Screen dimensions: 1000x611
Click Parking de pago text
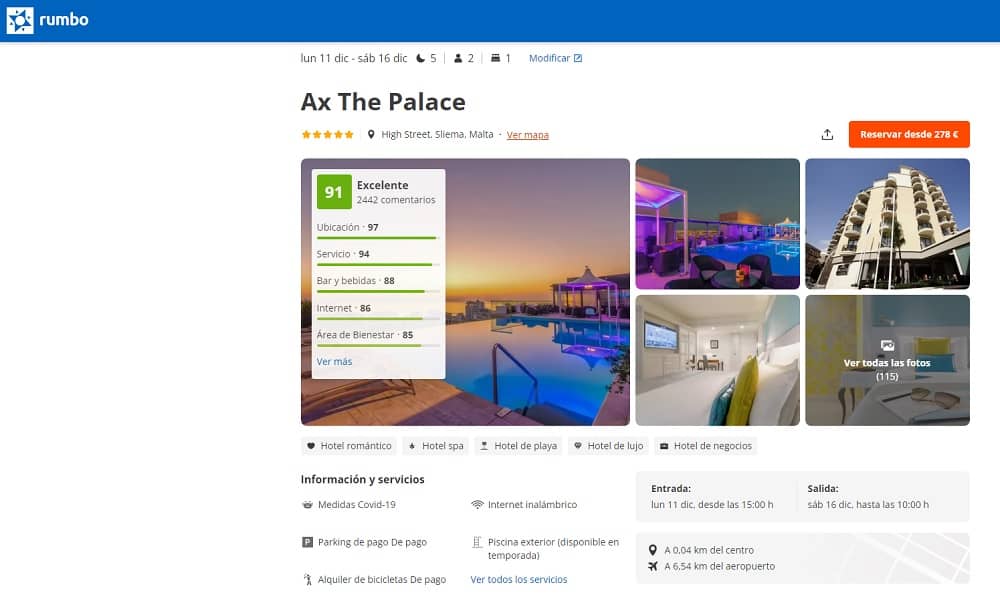point(372,542)
